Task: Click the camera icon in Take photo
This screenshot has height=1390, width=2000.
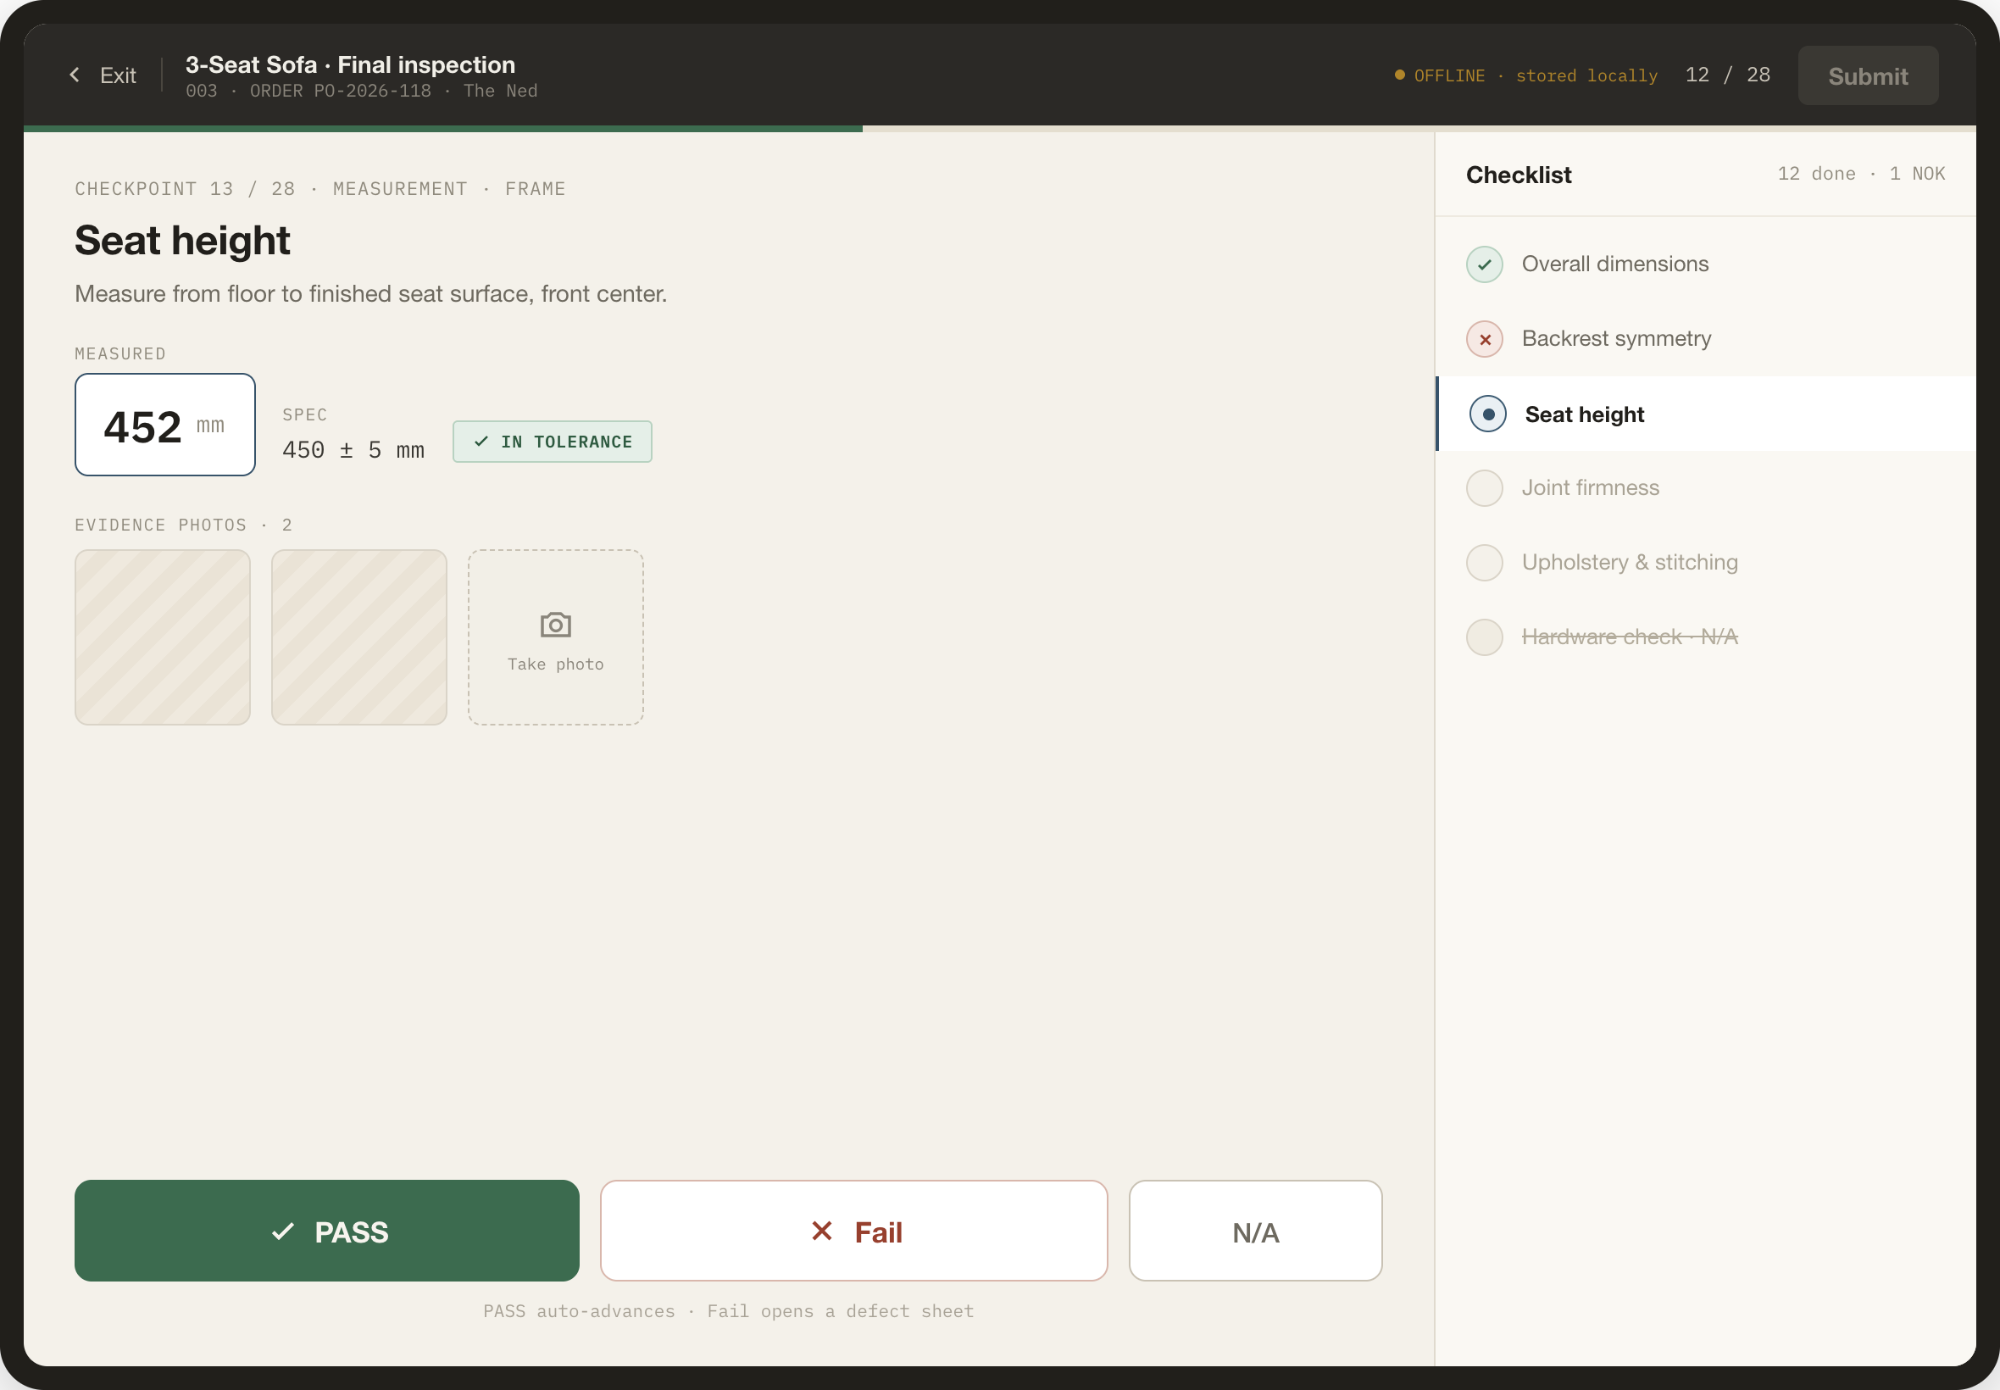Action: click(x=556, y=625)
